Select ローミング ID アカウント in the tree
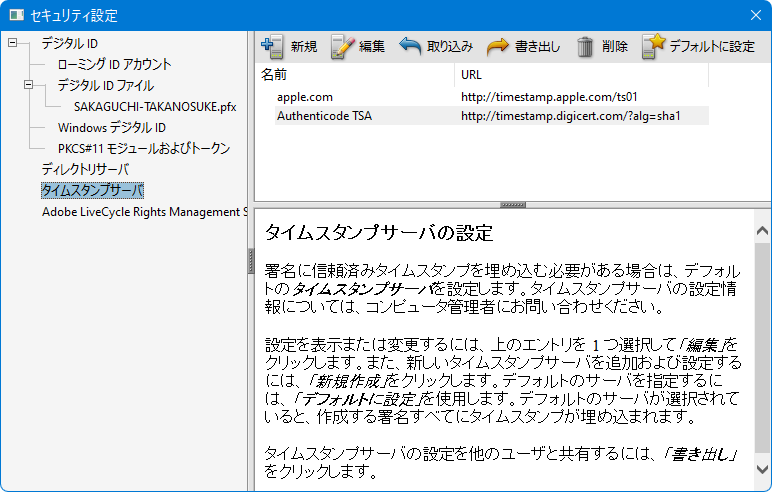772x492 pixels. coord(114,64)
